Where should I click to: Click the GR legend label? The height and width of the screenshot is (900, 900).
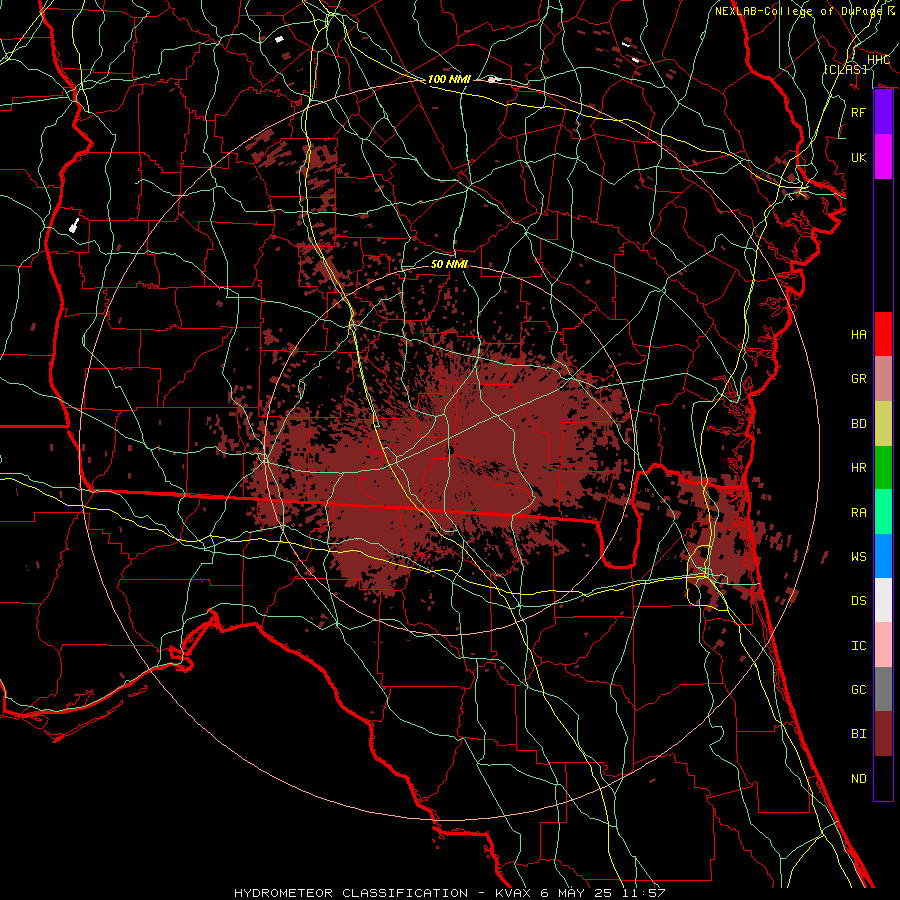(x=859, y=379)
